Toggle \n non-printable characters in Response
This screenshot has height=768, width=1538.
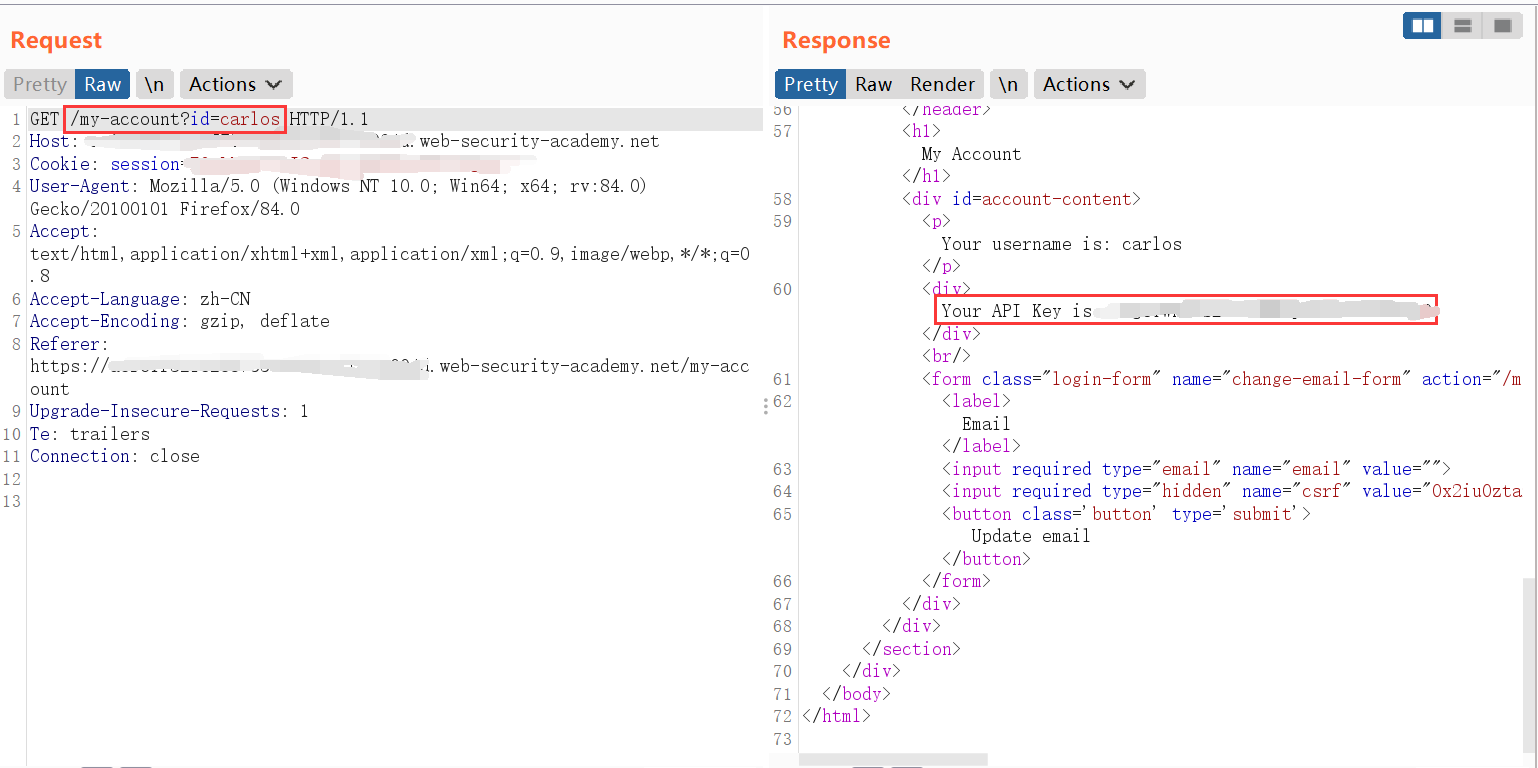click(x=1008, y=85)
